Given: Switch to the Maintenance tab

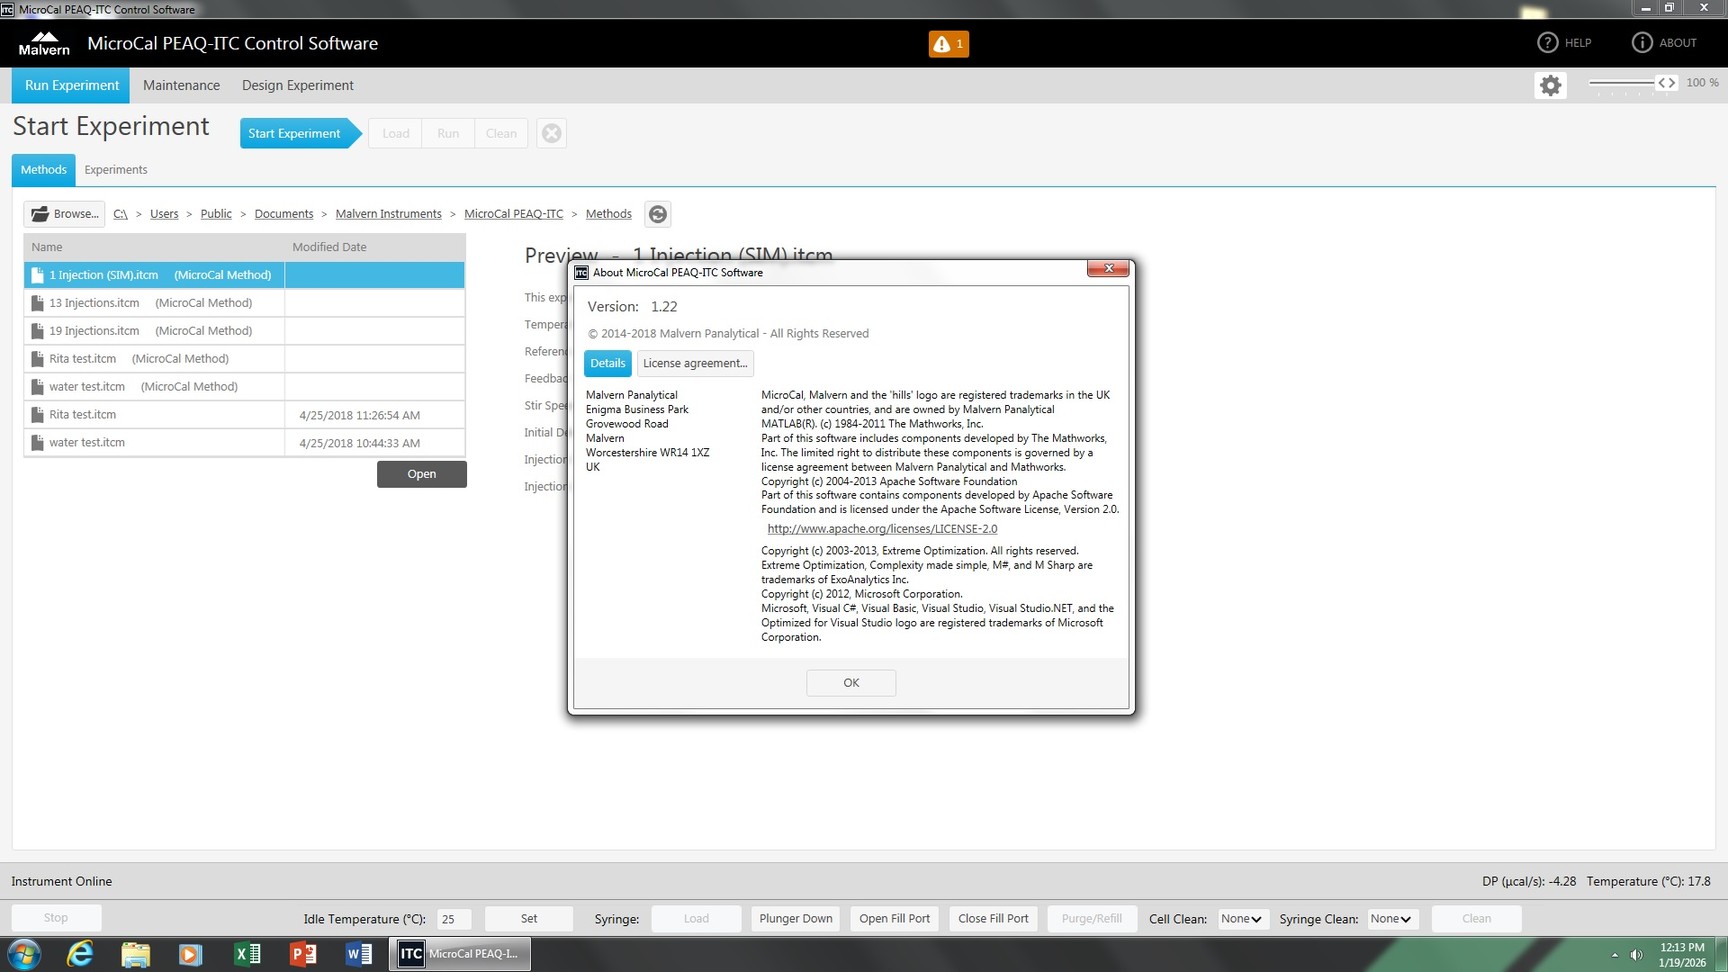Looking at the screenshot, I should [181, 86].
